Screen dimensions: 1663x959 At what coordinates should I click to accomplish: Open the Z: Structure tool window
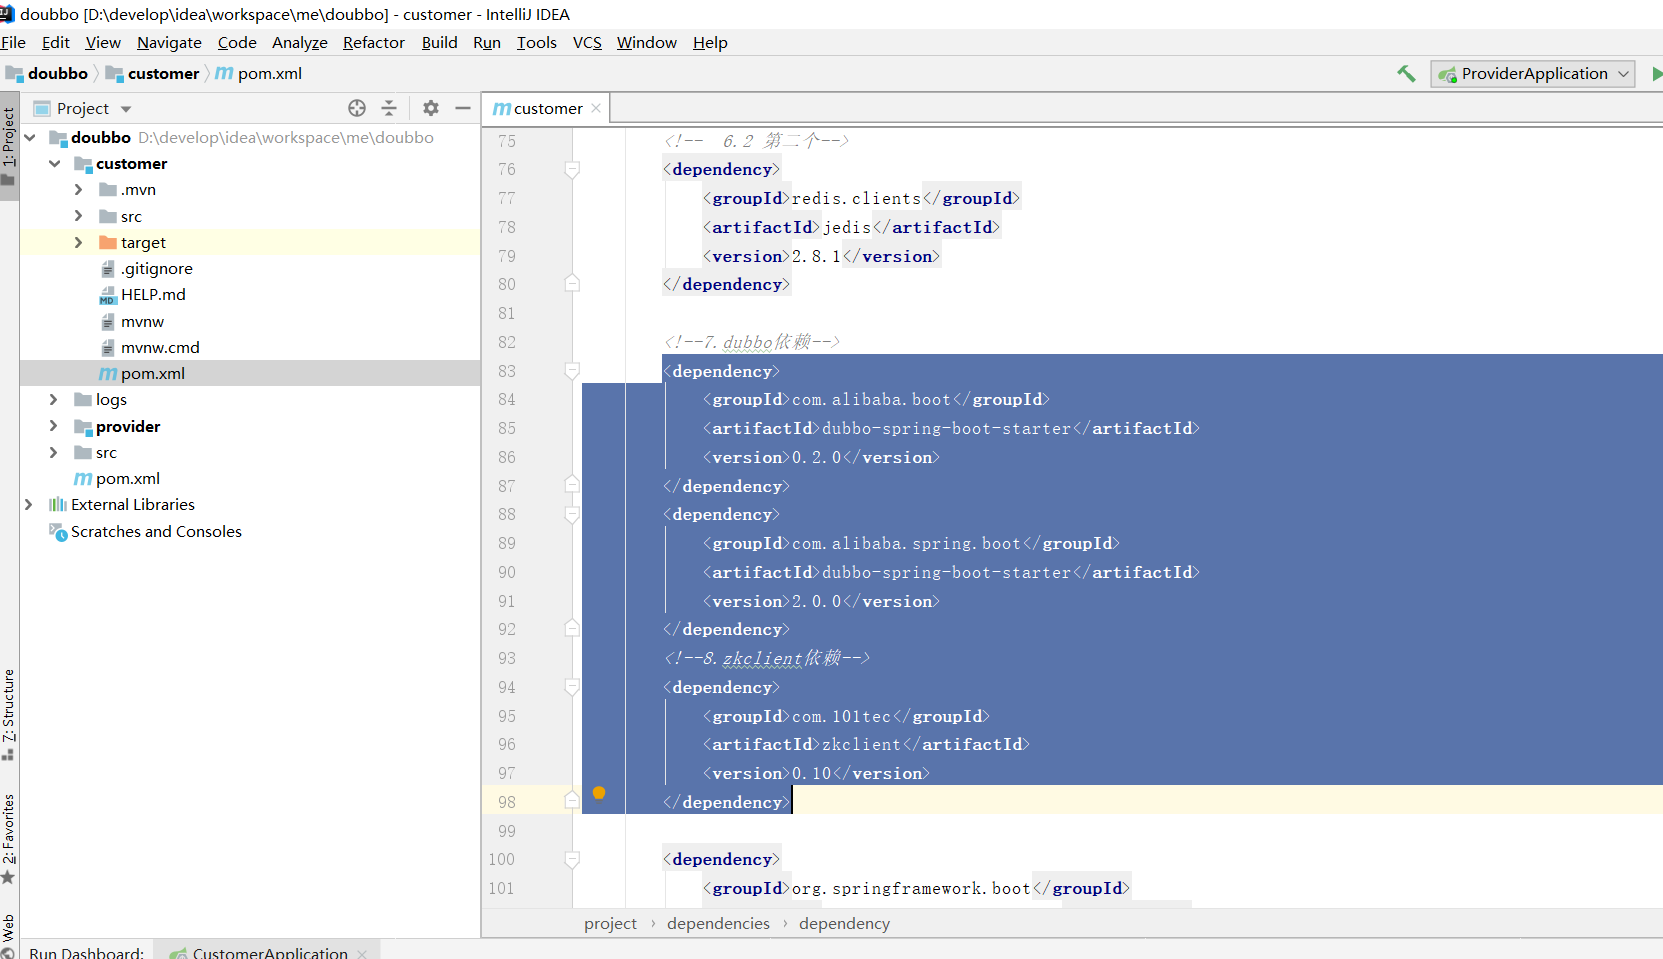pyautogui.click(x=9, y=714)
